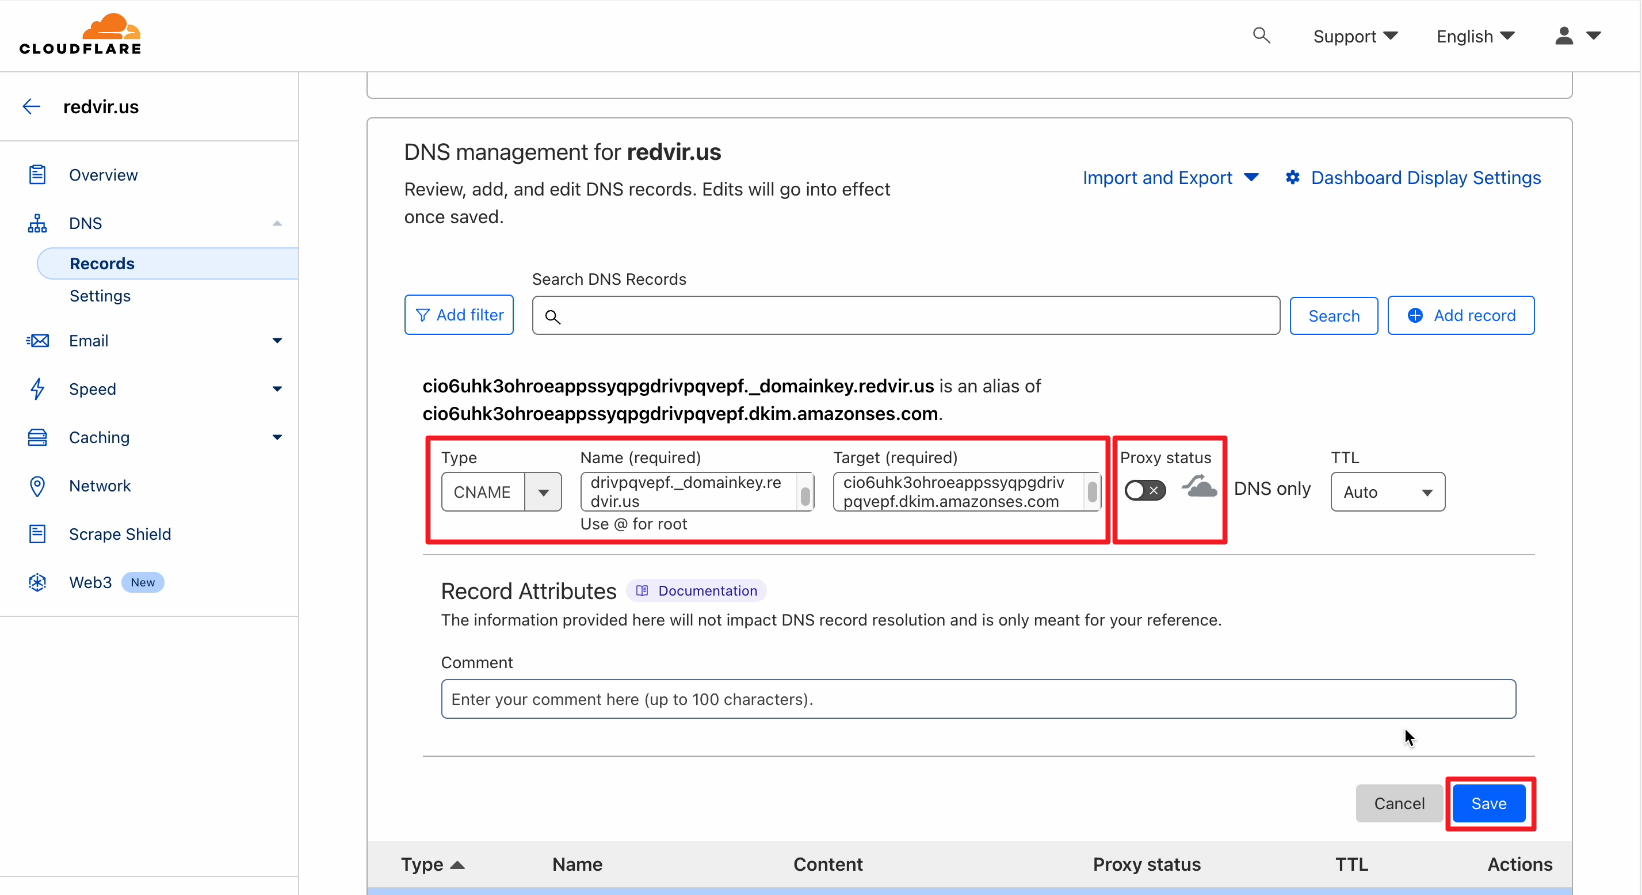Click the Cloudflare logo
The width and height of the screenshot is (1642, 895).
coord(81,35)
